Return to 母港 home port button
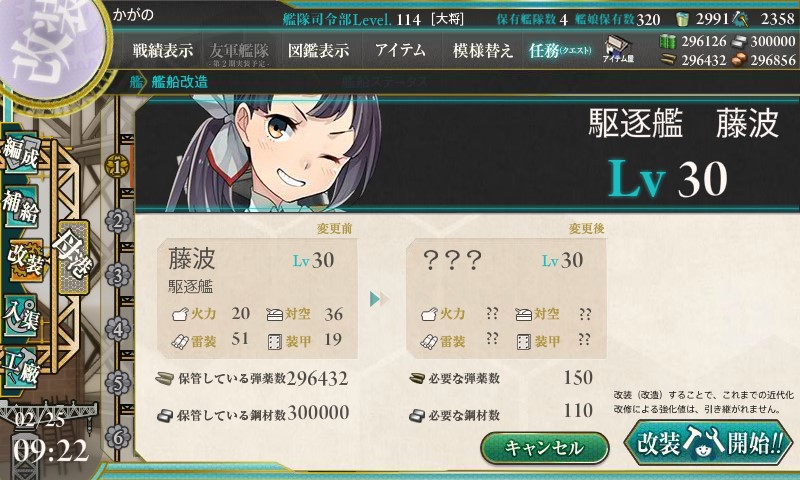The width and height of the screenshot is (800, 480). click(74, 257)
